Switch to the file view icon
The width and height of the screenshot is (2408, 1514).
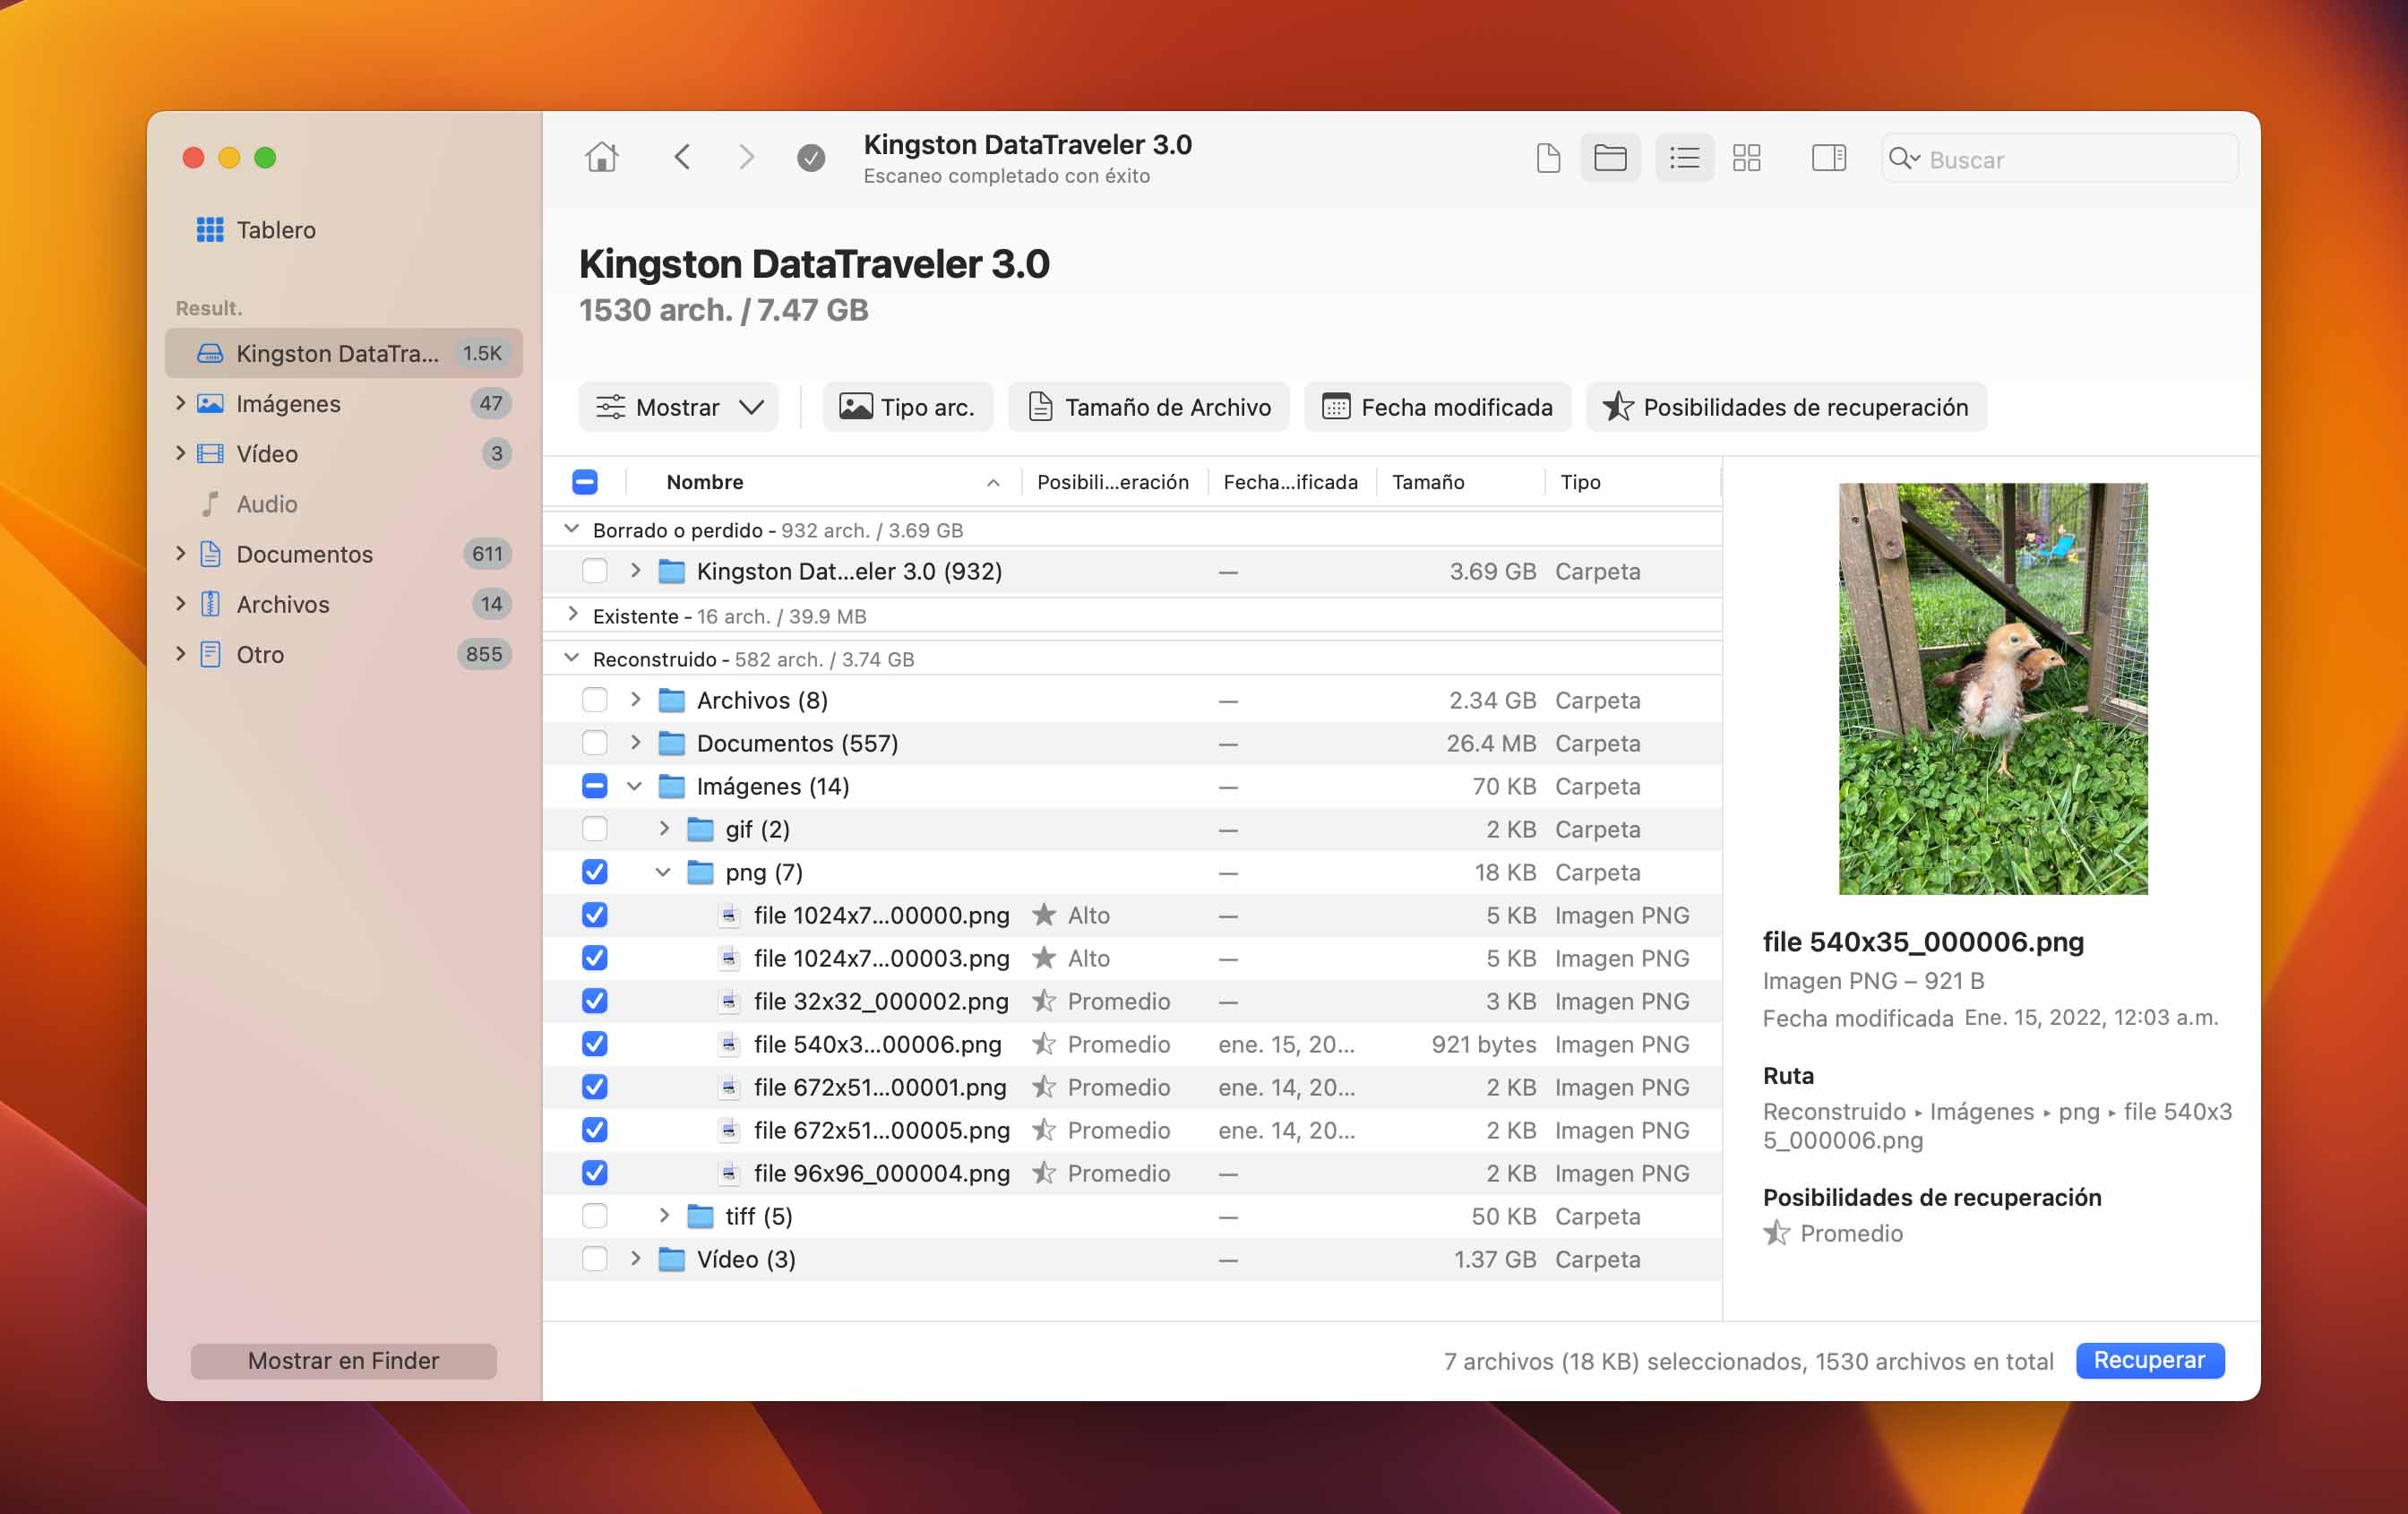1548,158
